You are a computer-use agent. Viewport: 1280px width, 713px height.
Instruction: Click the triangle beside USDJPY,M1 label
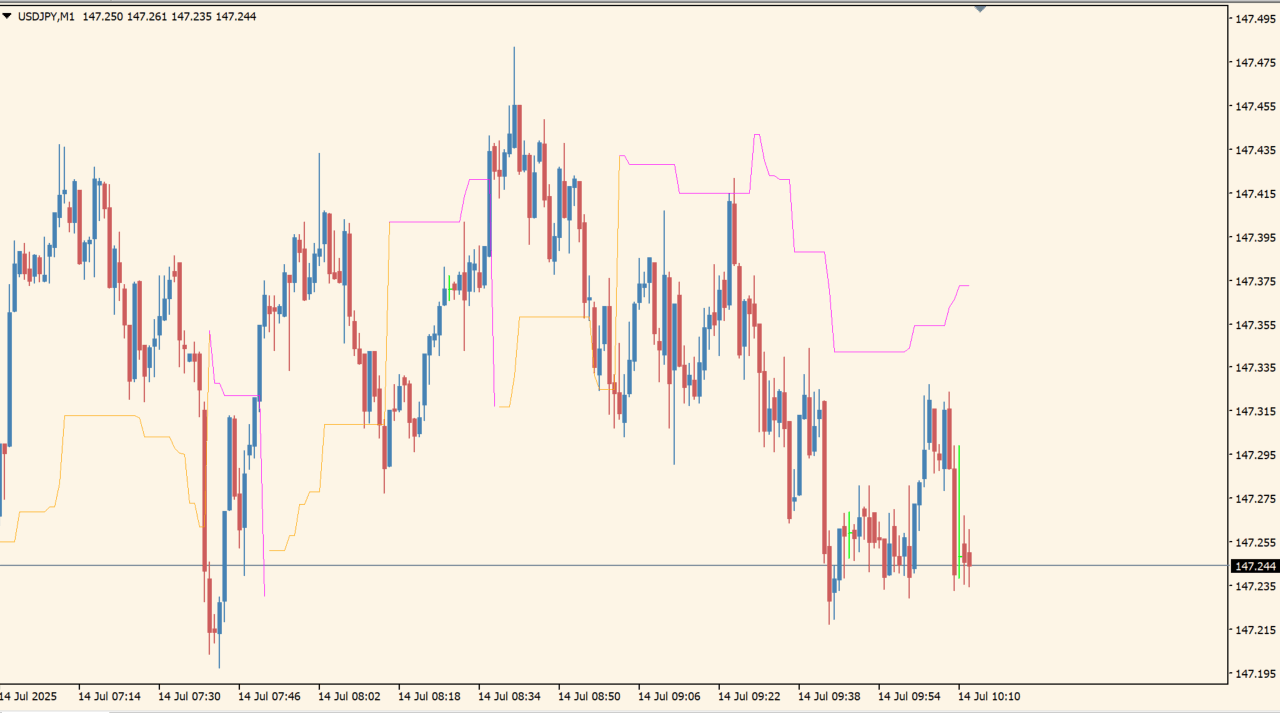pyautogui.click(x=7, y=16)
